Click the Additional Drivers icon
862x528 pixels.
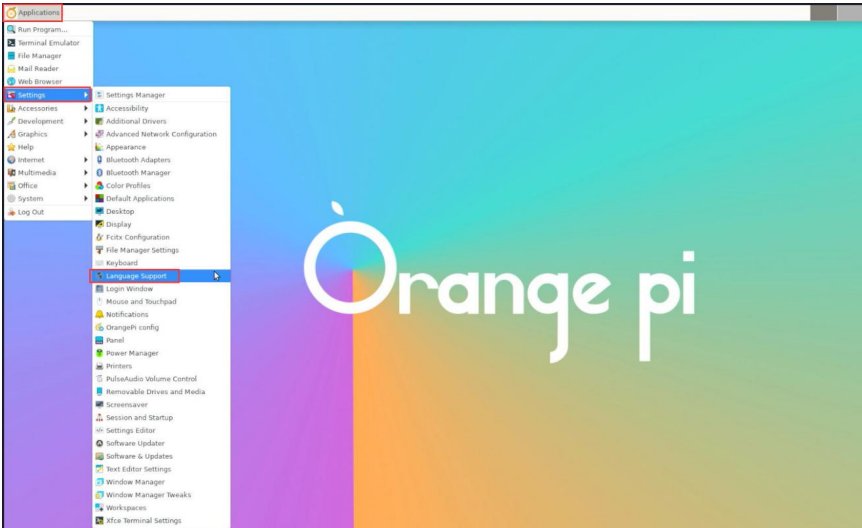[100, 121]
